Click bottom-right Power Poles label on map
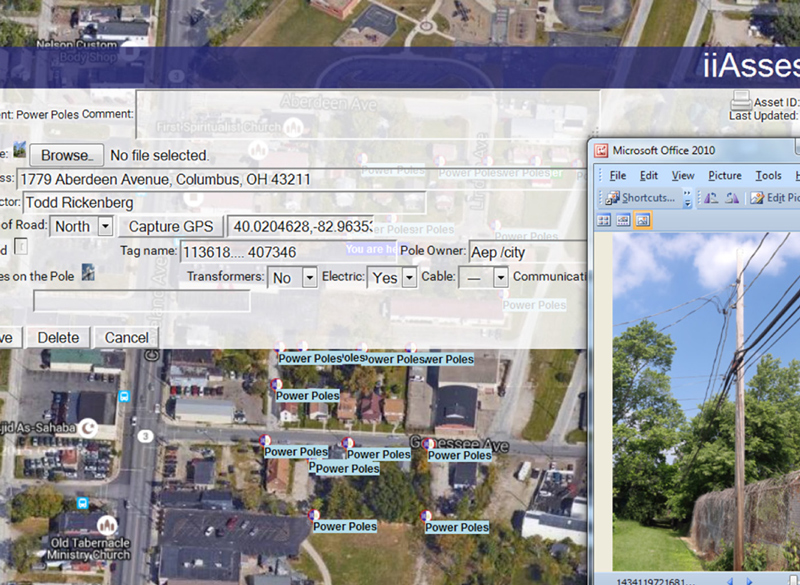Image resolution: width=800 pixels, height=585 pixels. 457,527
